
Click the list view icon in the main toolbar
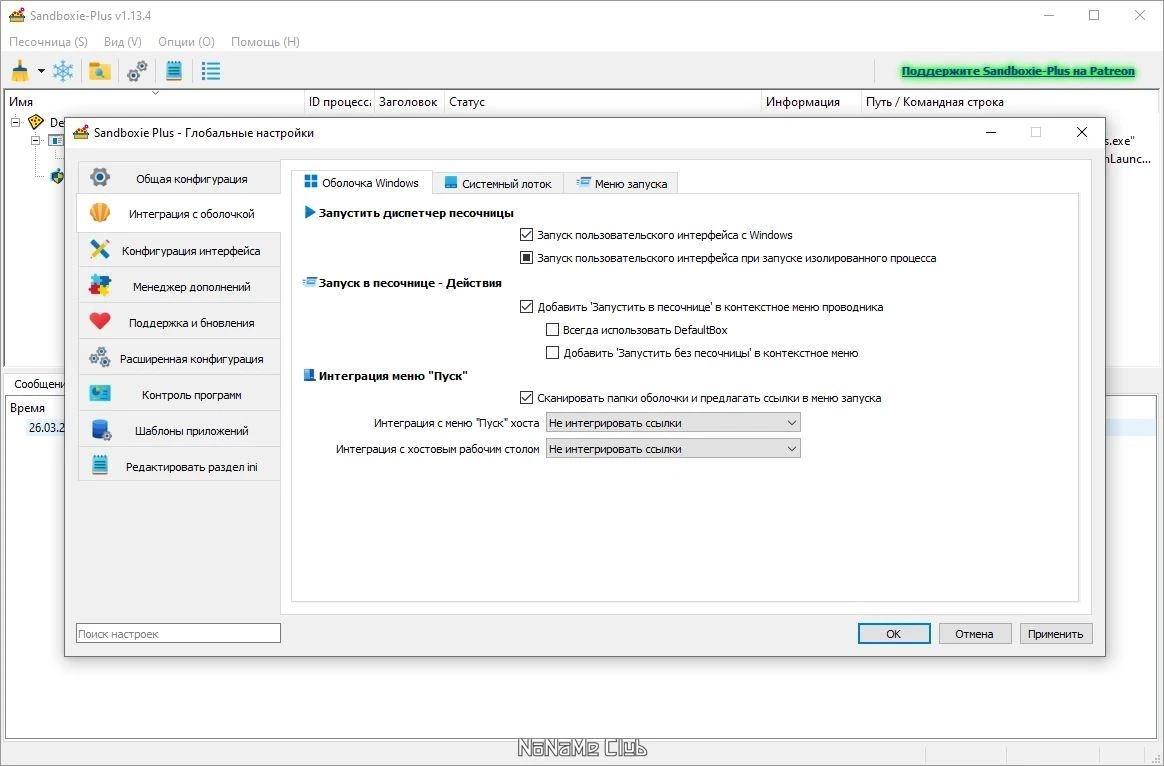[211, 71]
